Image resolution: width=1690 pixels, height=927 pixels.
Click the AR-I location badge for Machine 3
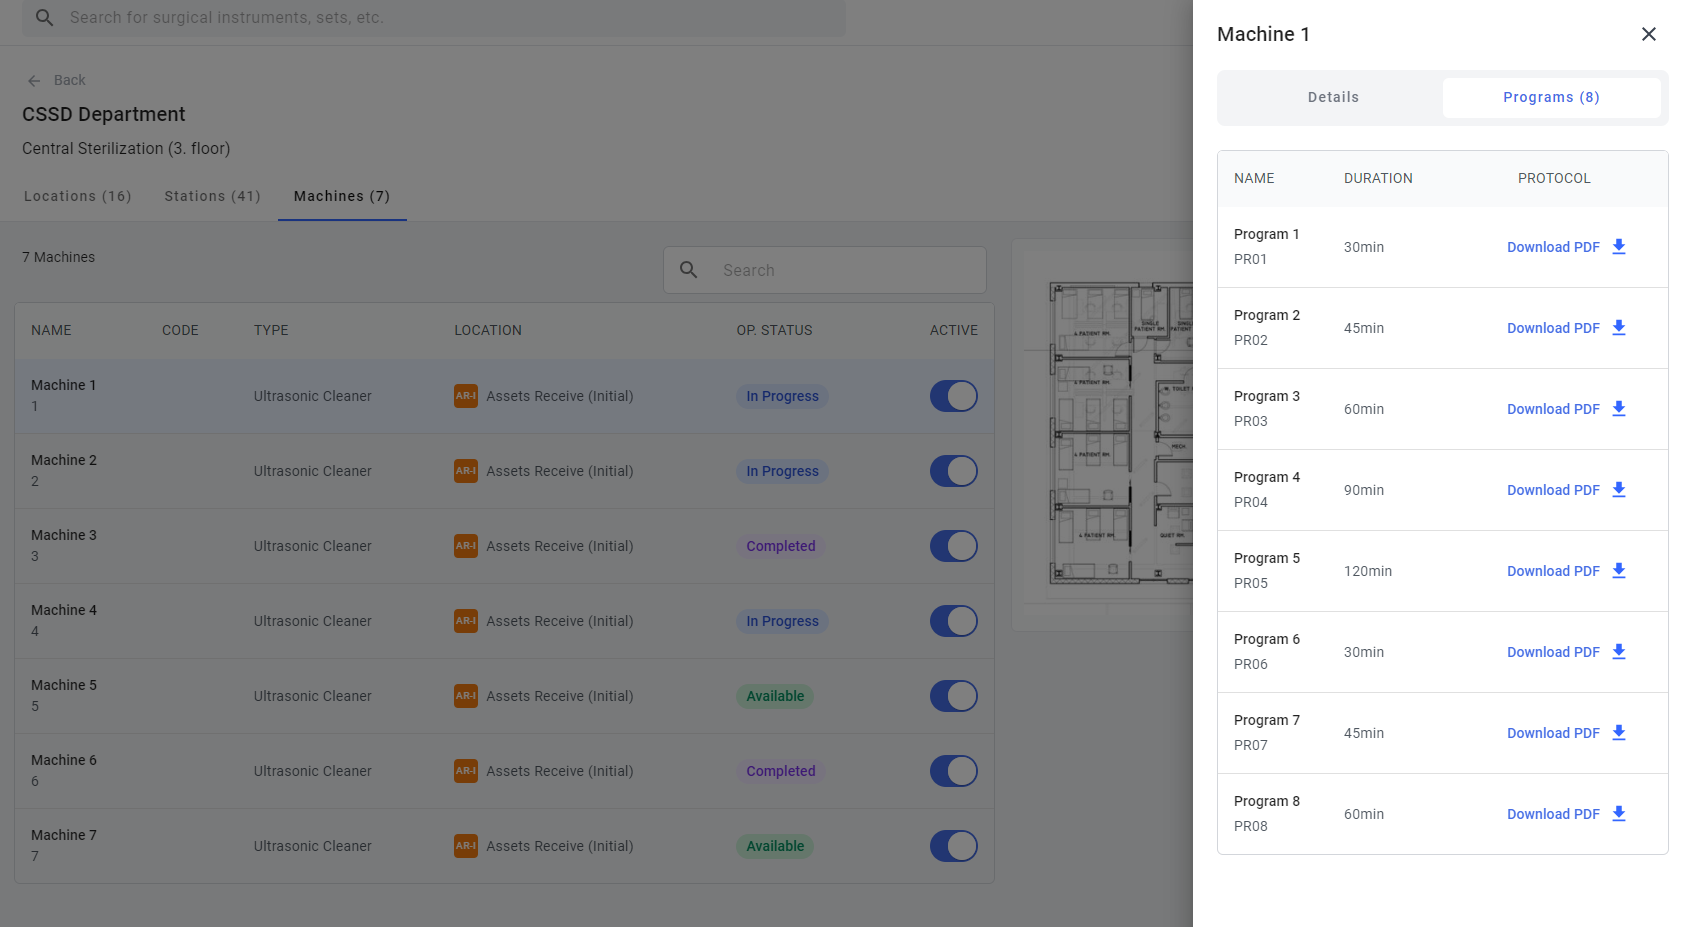click(466, 546)
